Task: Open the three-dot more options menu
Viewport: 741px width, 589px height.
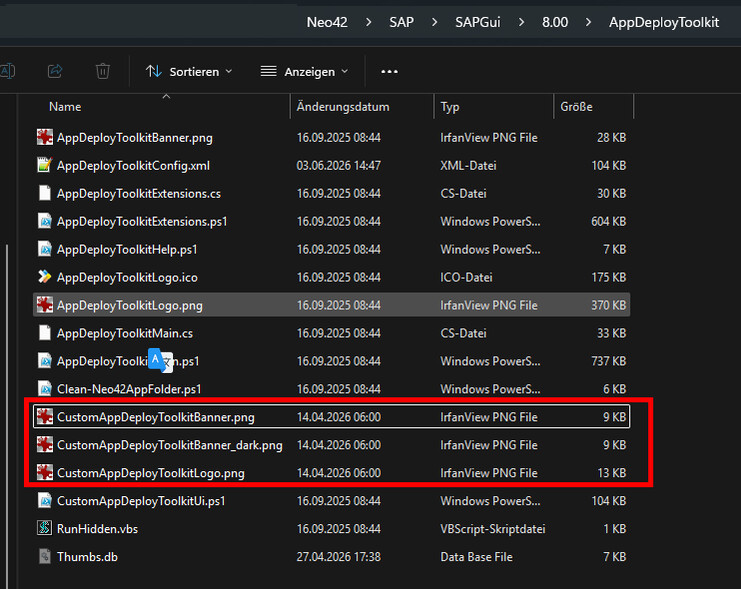Action: pos(389,71)
